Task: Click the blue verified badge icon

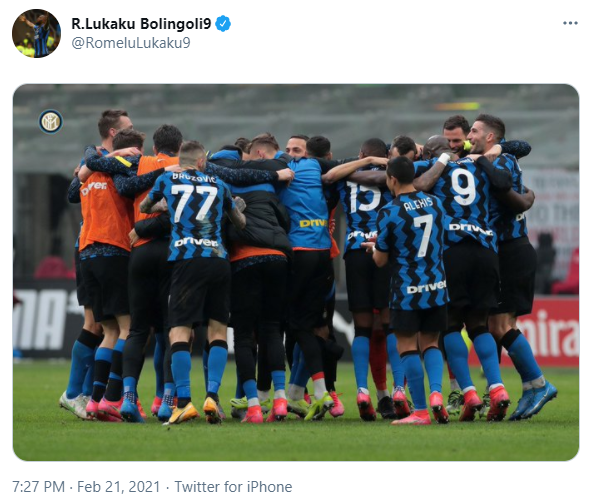Action: [223, 24]
